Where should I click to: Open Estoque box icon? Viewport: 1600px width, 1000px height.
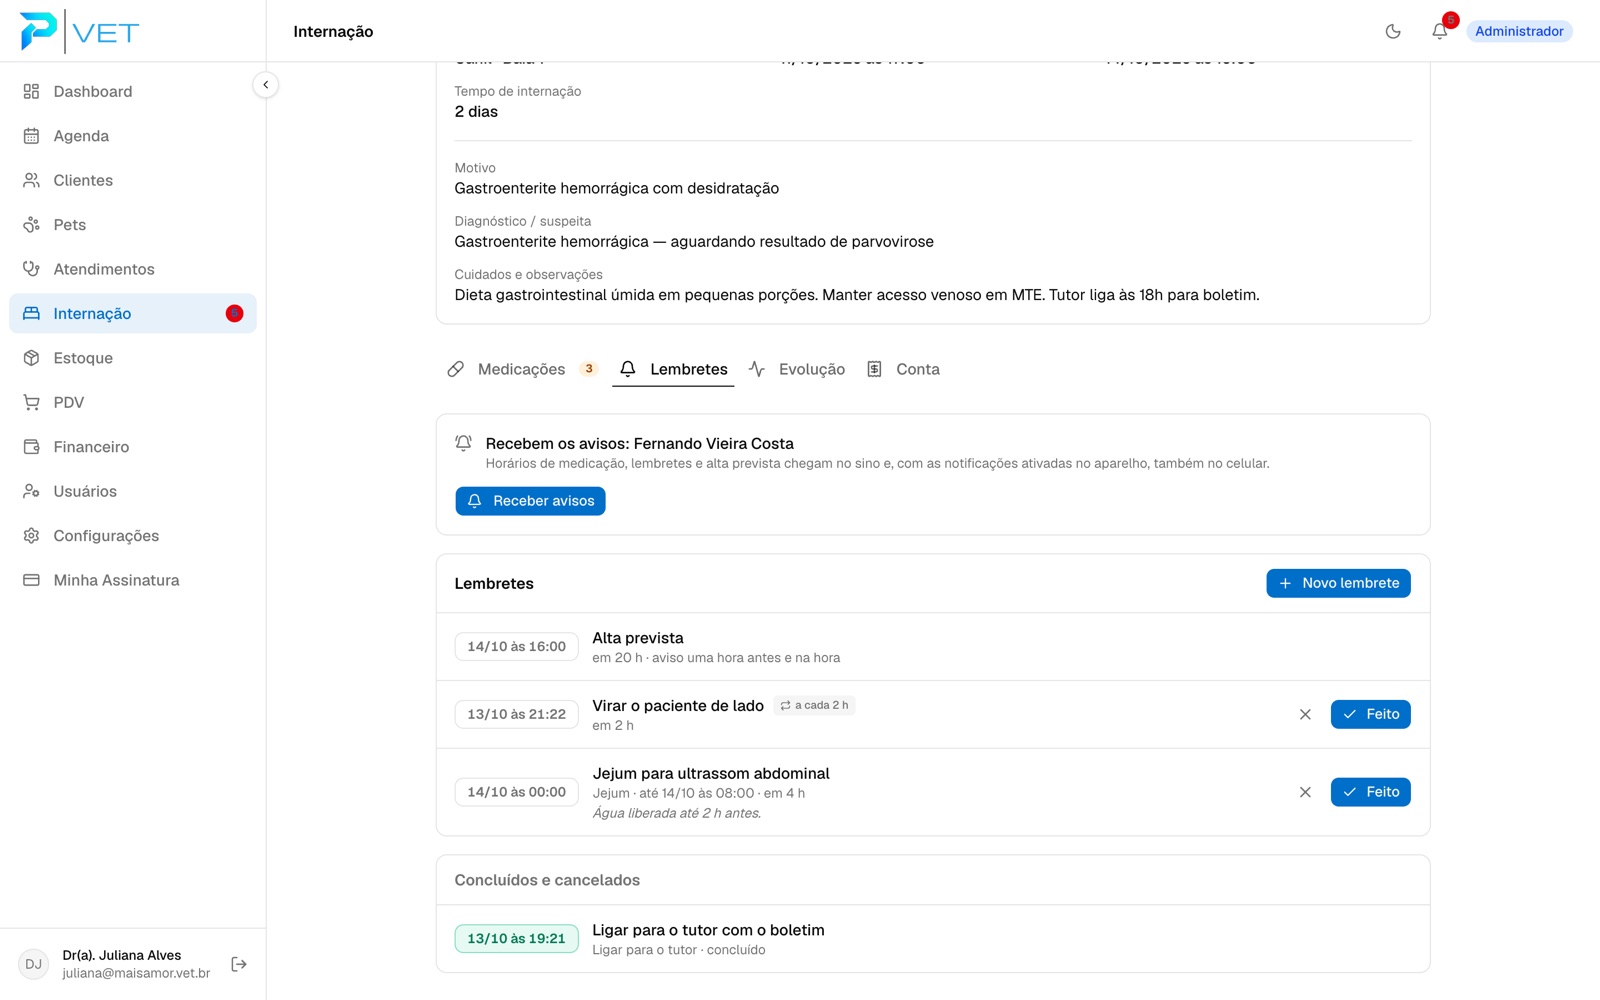(x=31, y=358)
